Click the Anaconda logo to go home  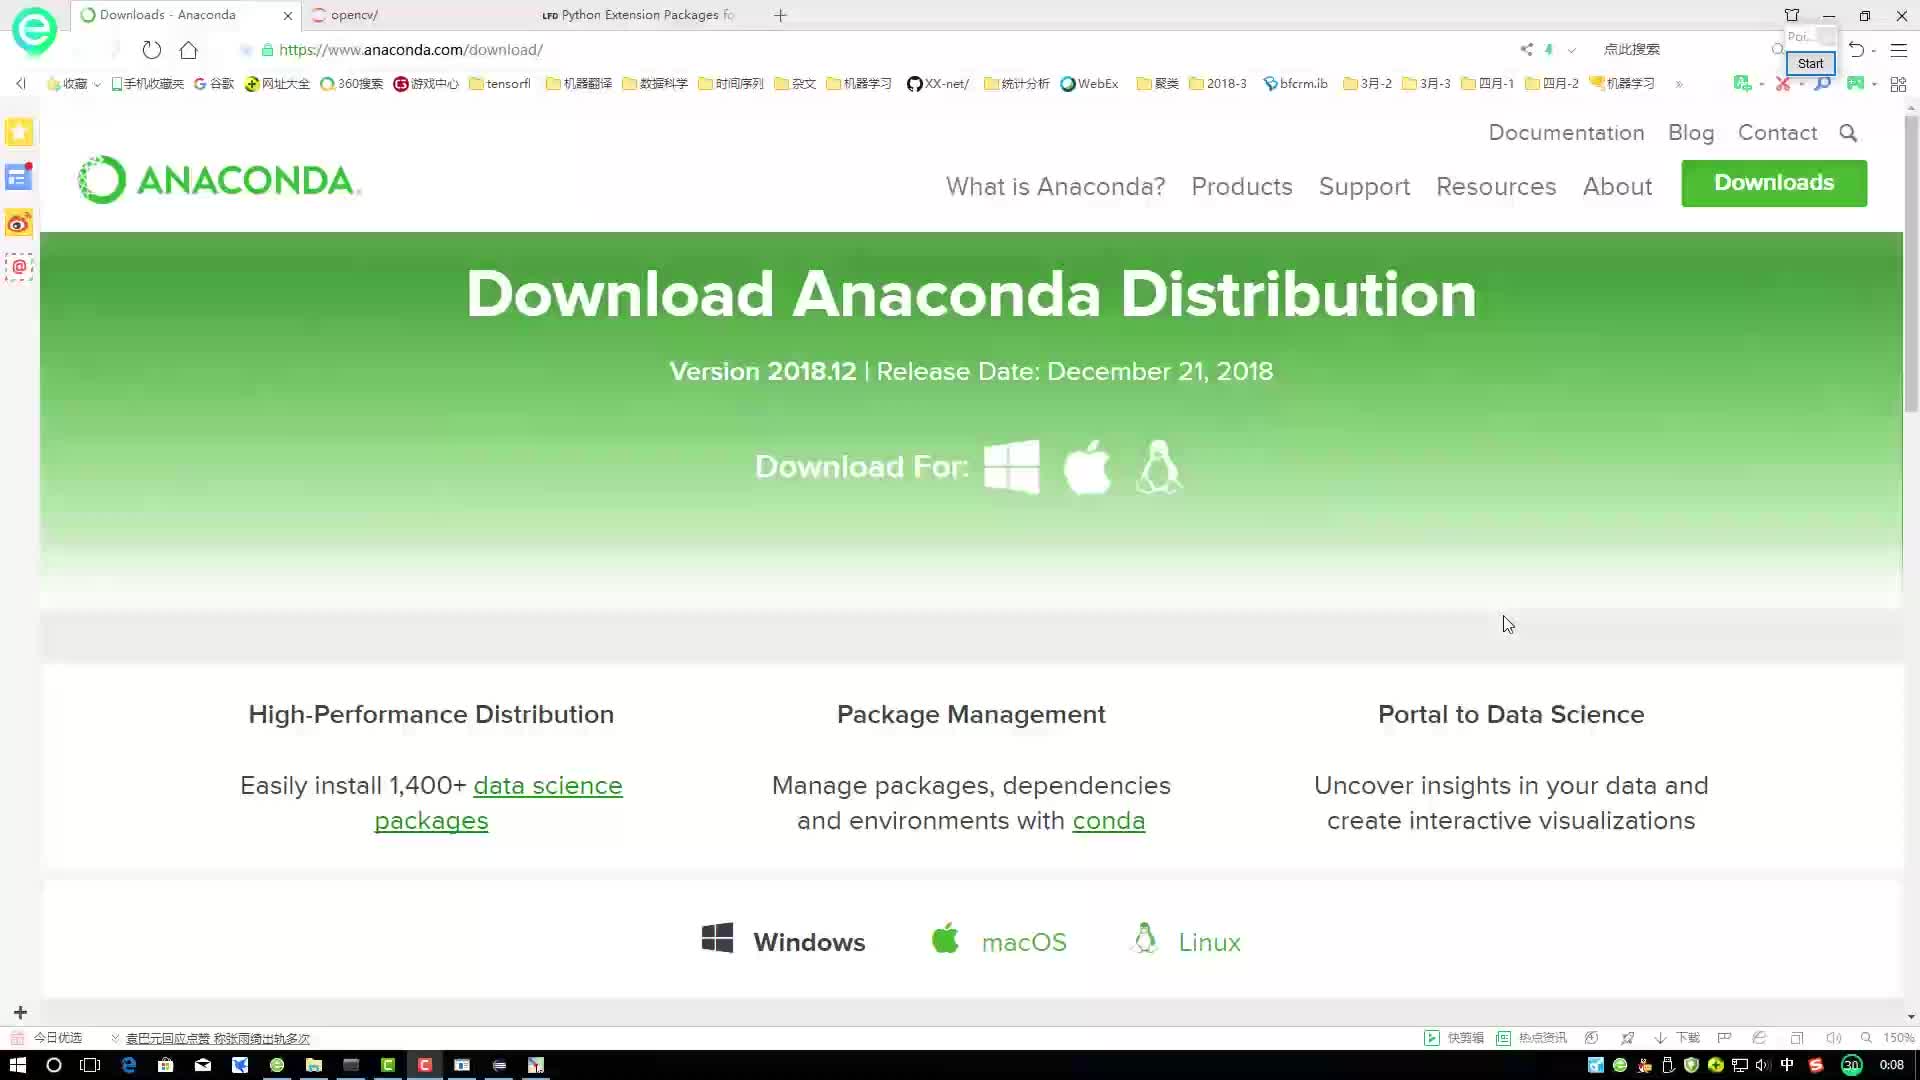pyautogui.click(x=219, y=179)
